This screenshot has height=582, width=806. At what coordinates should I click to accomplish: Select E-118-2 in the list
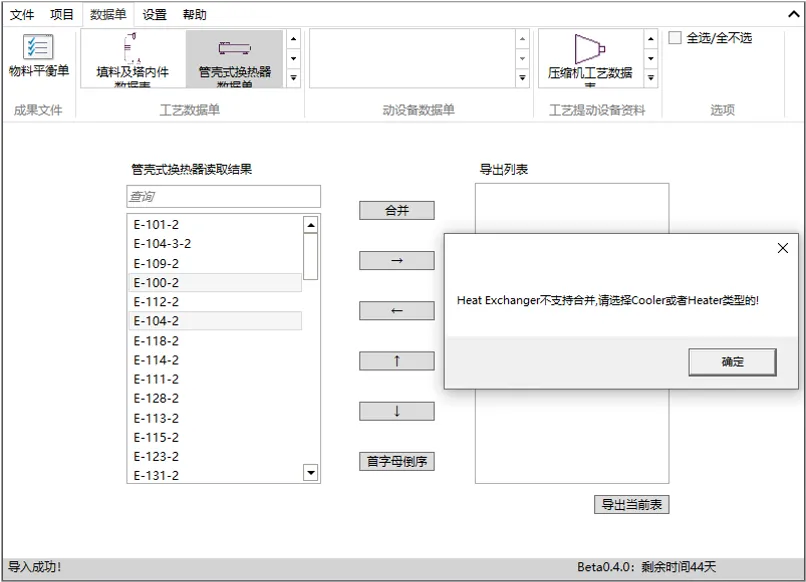215,340
